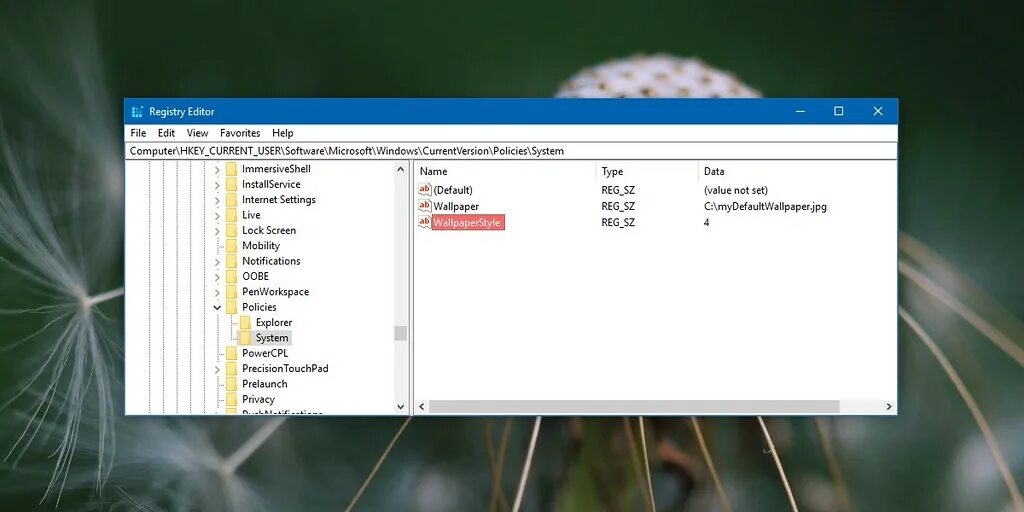Select the Mobility key label

261,246
